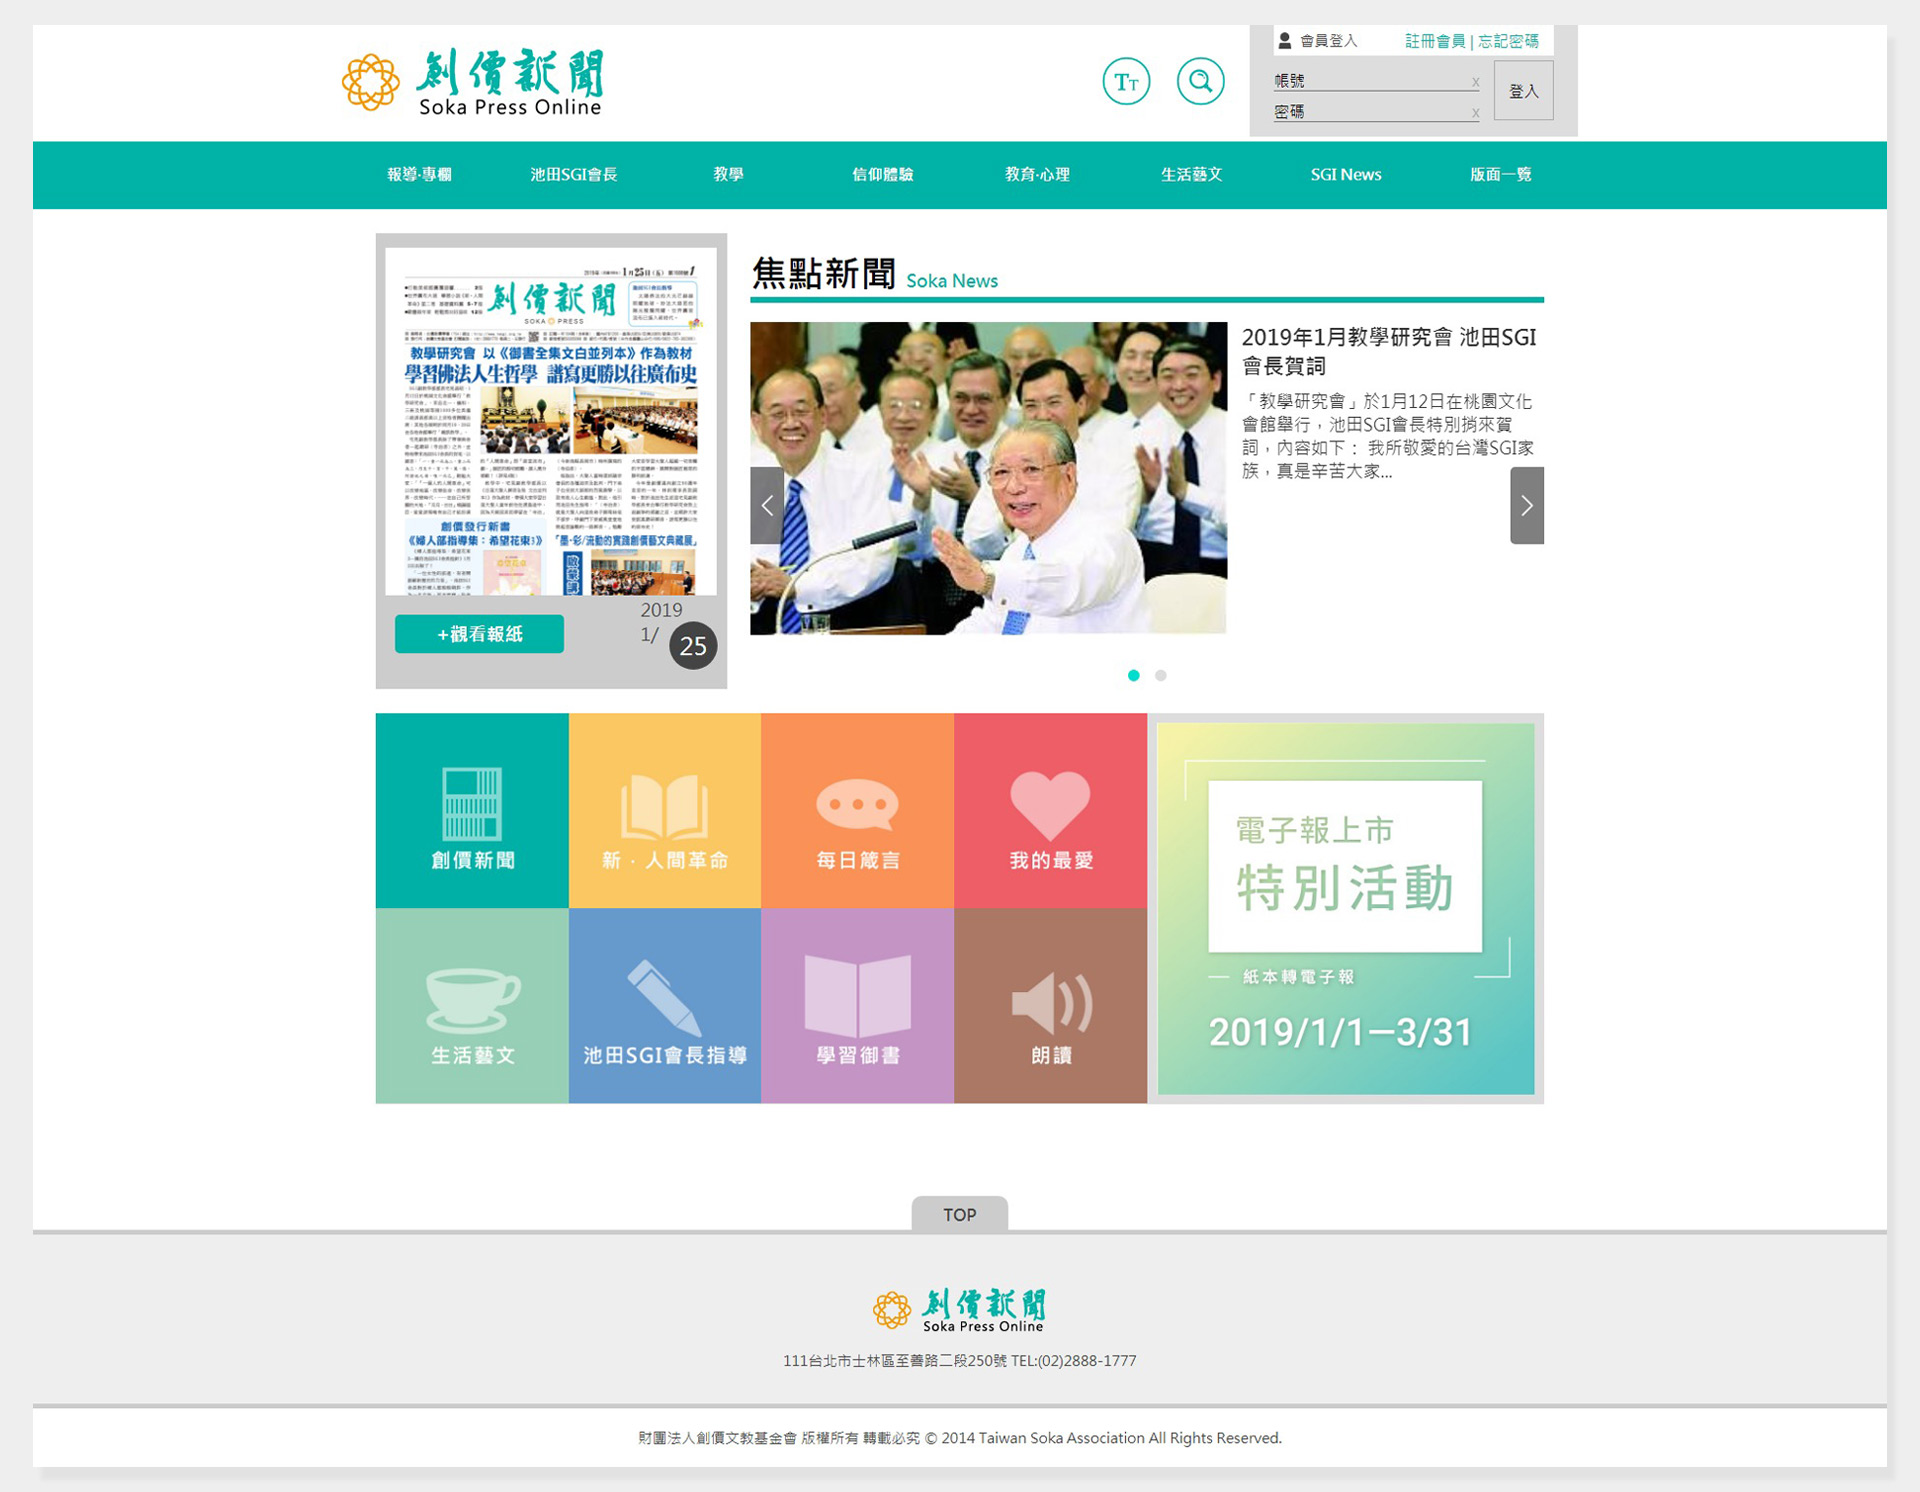Open the 朗讀 speaker tile

pyautogui.click(x=1050, y=1006)
